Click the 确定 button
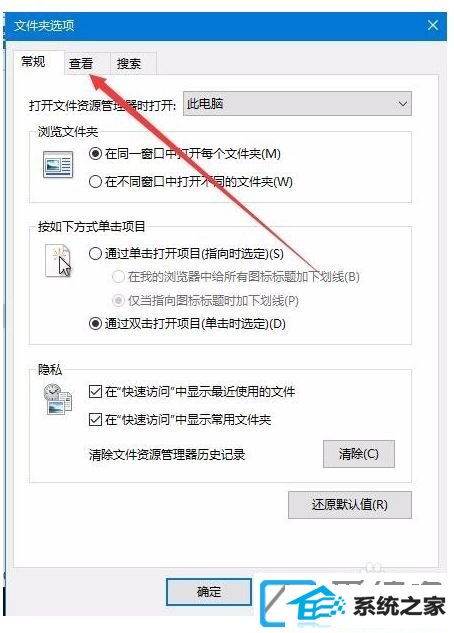 pyautogui.click(x=209, y=592)
